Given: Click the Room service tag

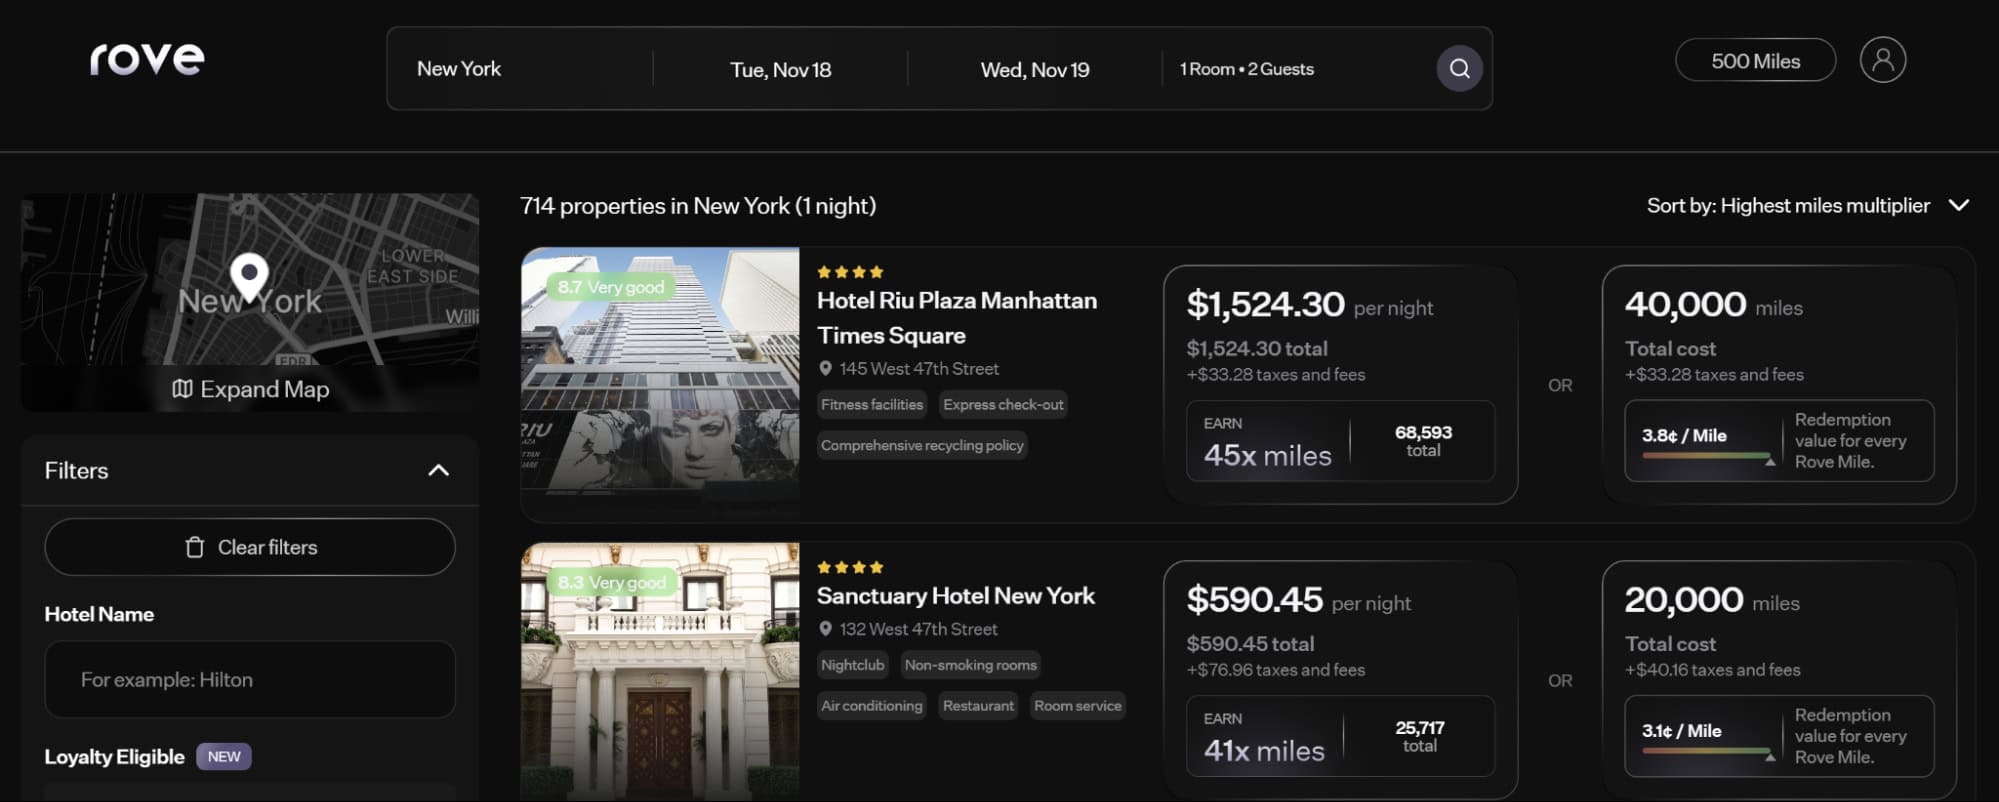Looking at the screenshot, I should click(x=1078, y=705).
